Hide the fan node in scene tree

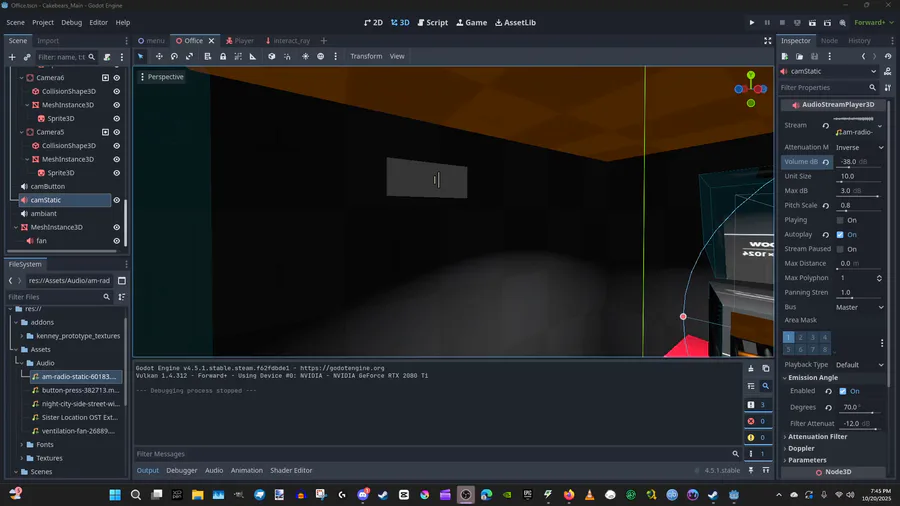coord(117,241)
